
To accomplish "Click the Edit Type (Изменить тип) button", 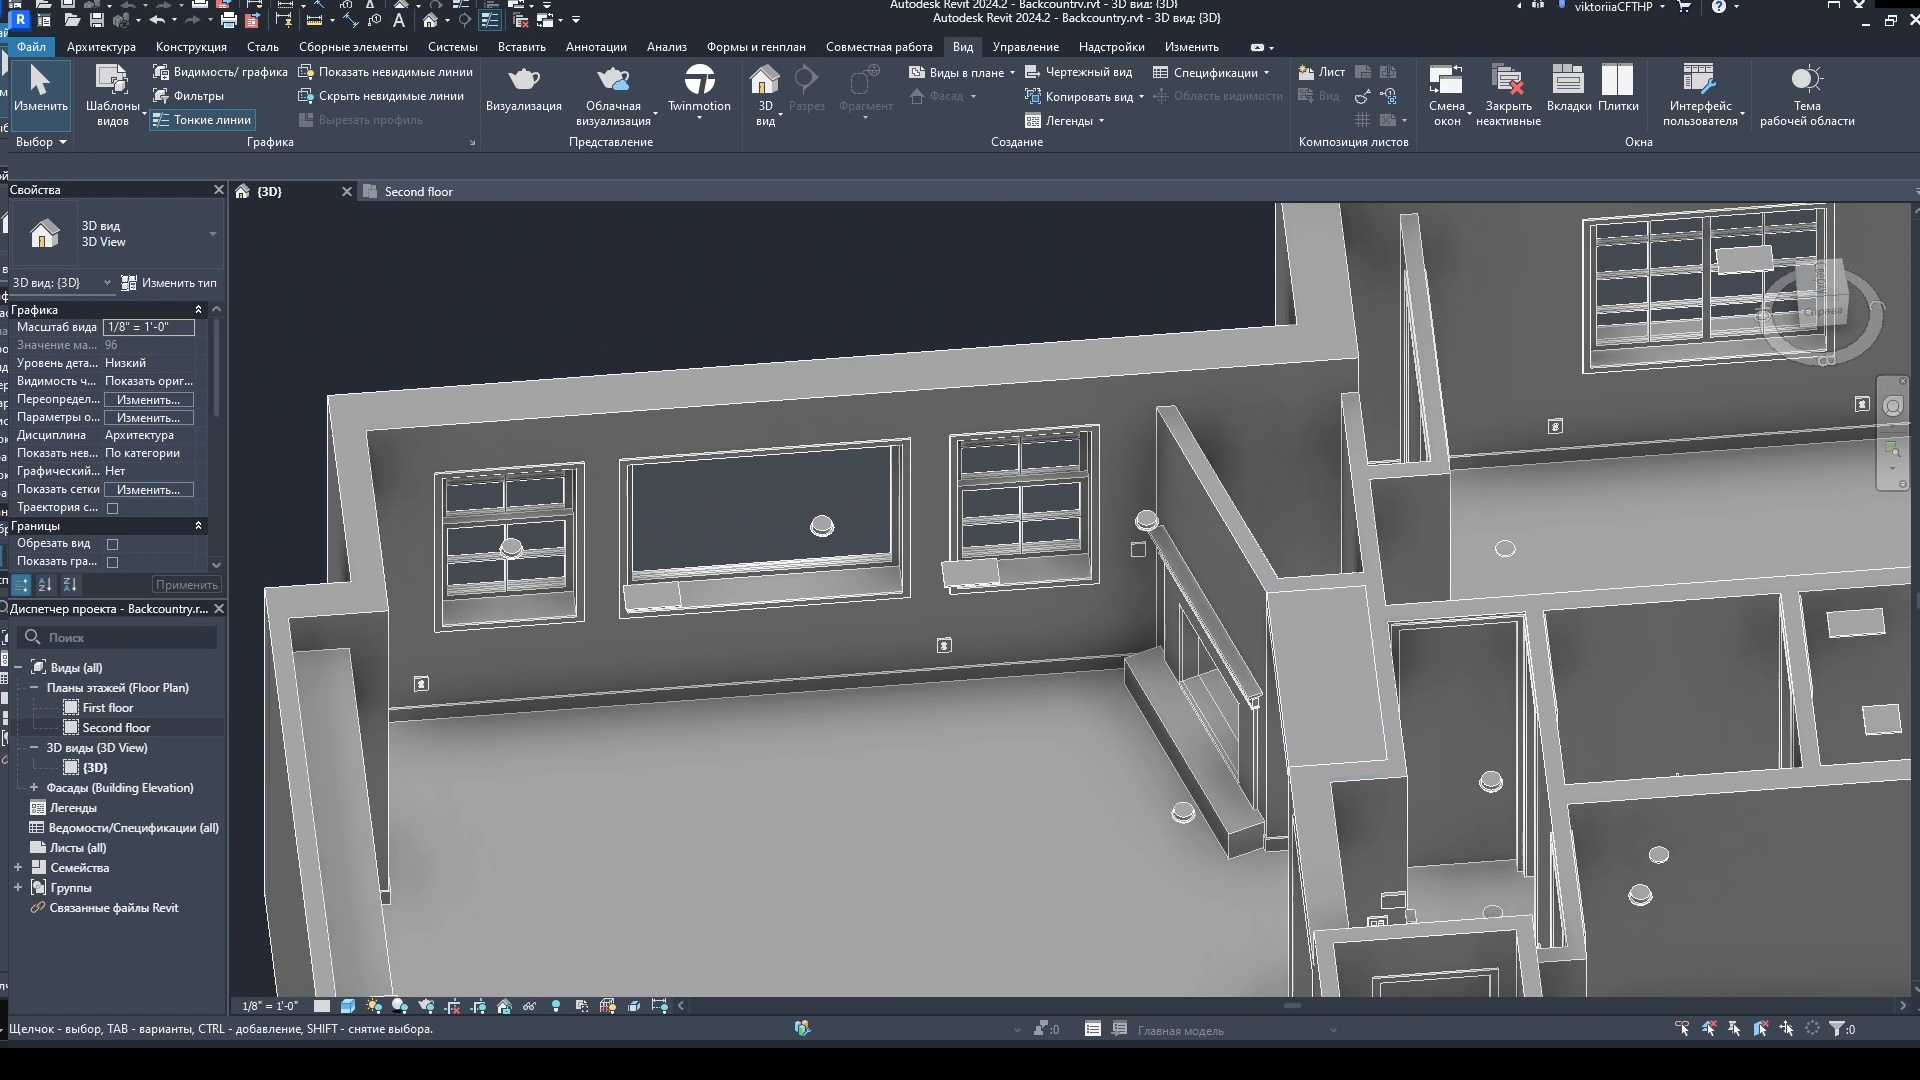I will point(169,283).
